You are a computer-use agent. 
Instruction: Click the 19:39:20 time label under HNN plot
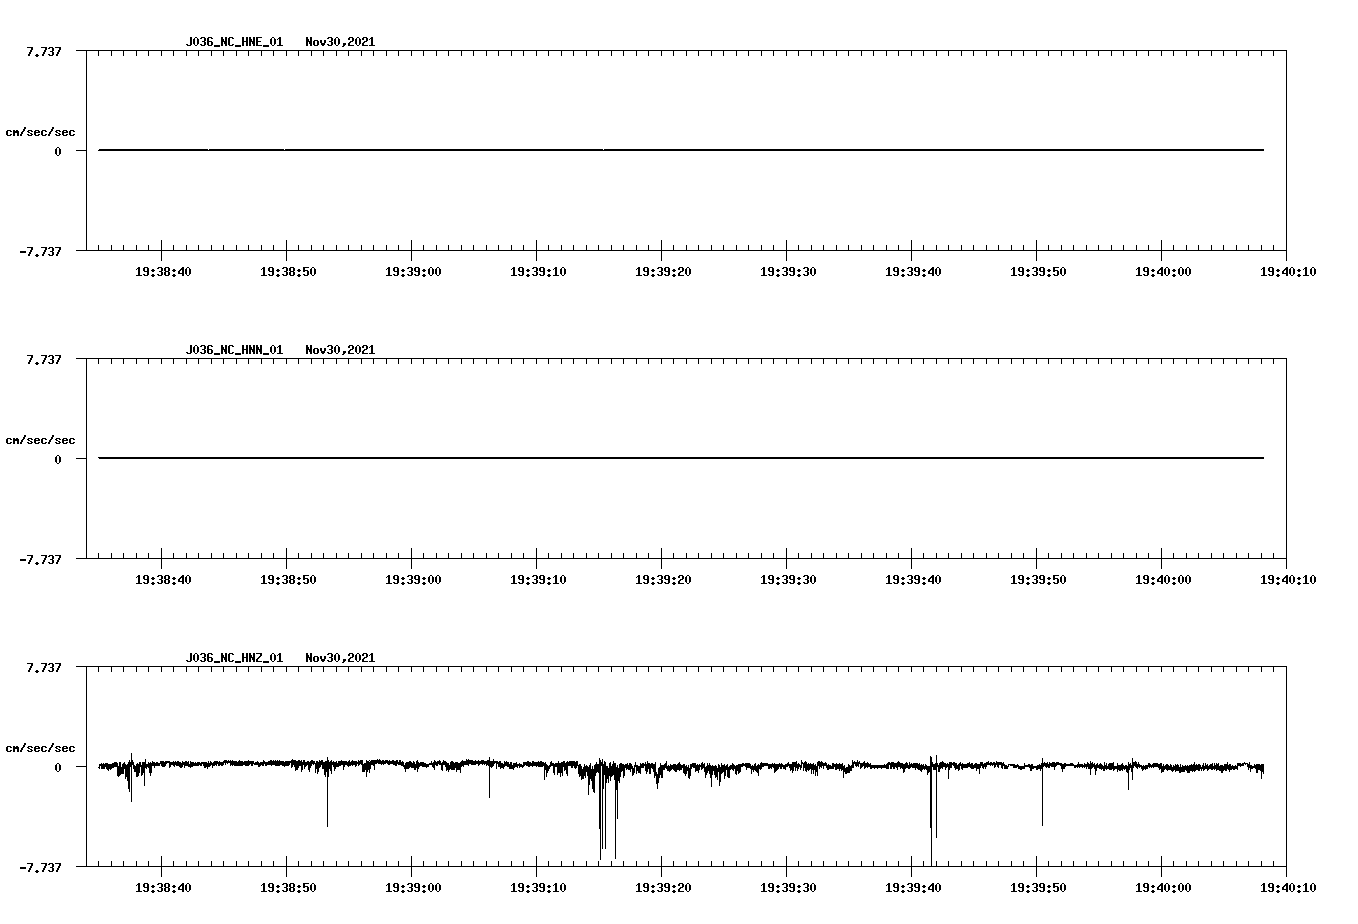663,579
